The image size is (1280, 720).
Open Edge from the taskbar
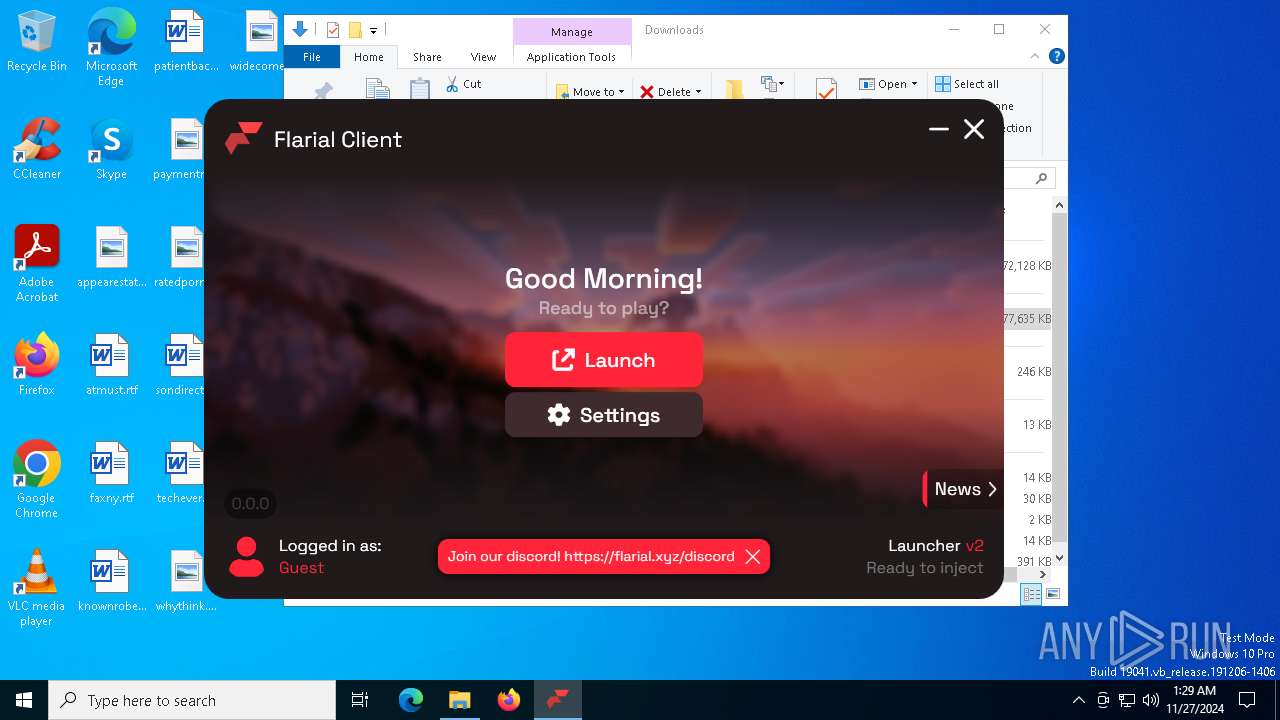point(411,700)
